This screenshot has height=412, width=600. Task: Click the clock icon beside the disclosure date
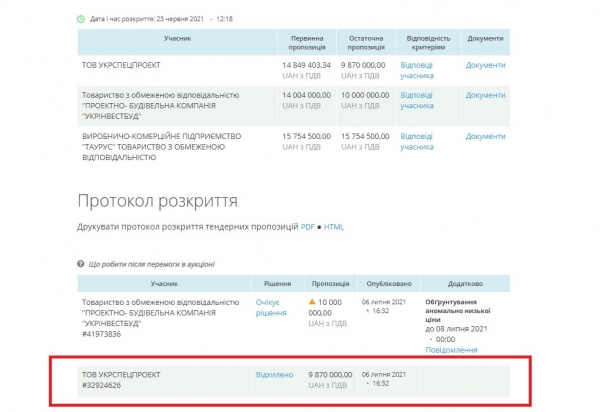tap(81, 18)
